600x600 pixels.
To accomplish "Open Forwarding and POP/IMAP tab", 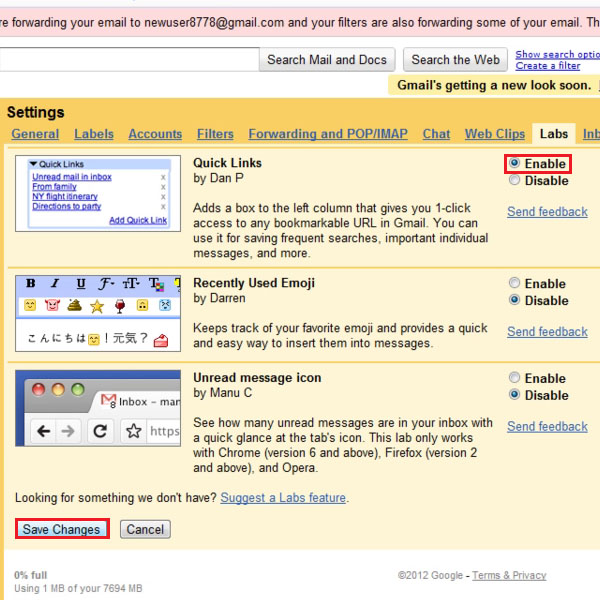I will pos(328,134).
